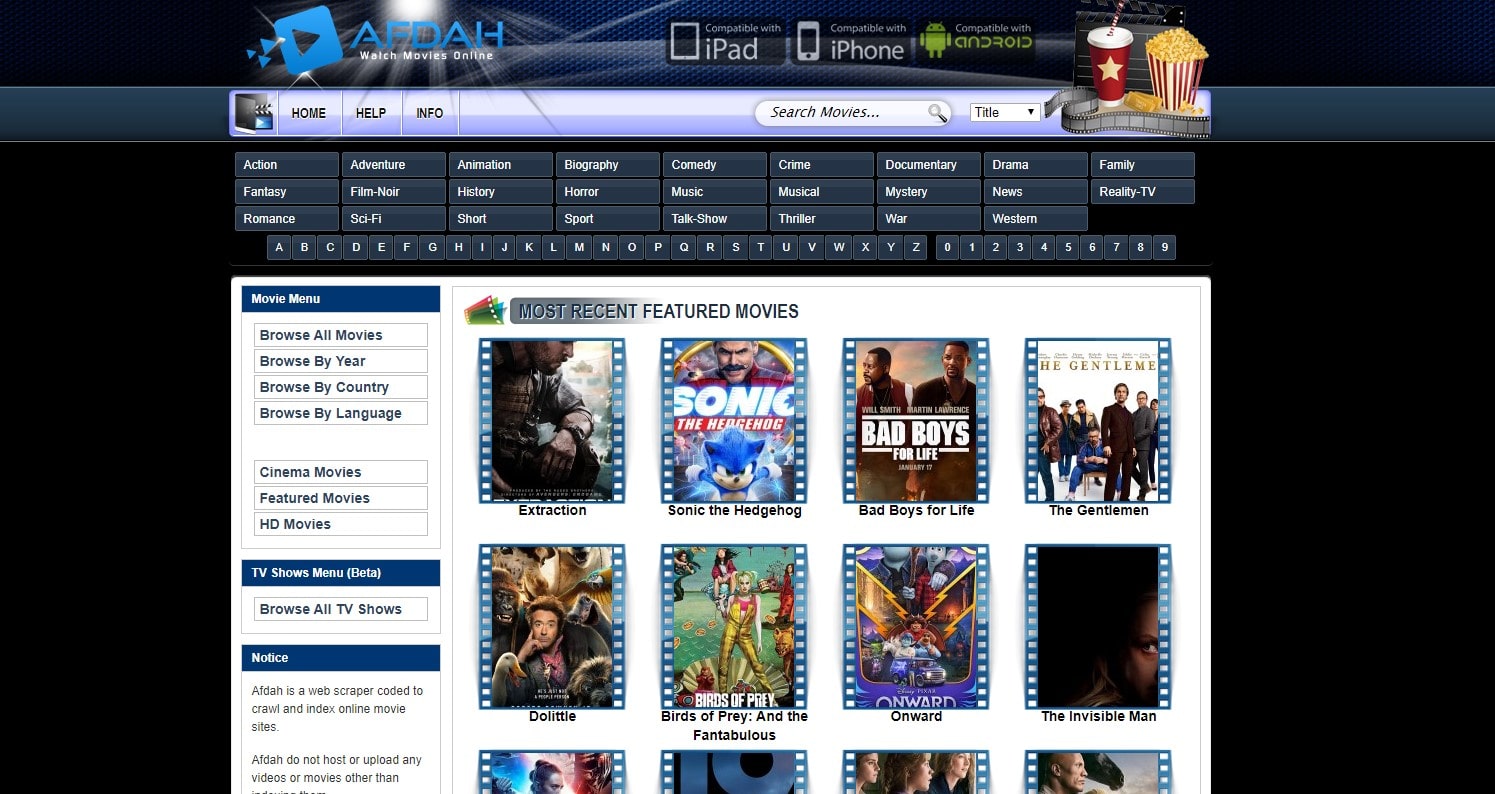1495x794 pixels.
Task: Filter movies by letter Z
Action: 915,248
